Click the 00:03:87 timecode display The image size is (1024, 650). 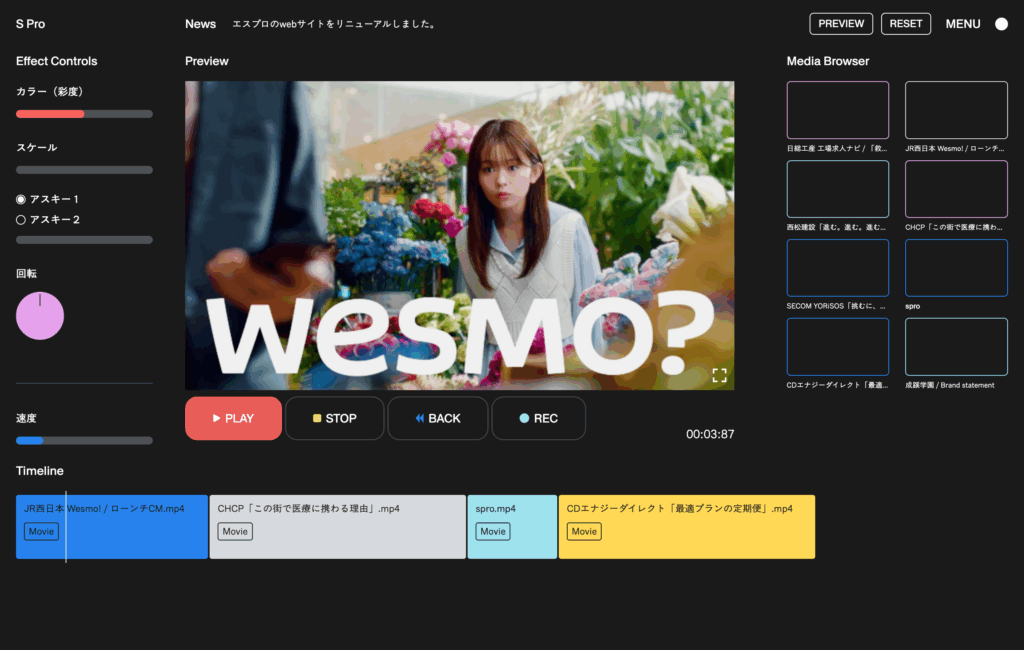click(x=710, y=434)
